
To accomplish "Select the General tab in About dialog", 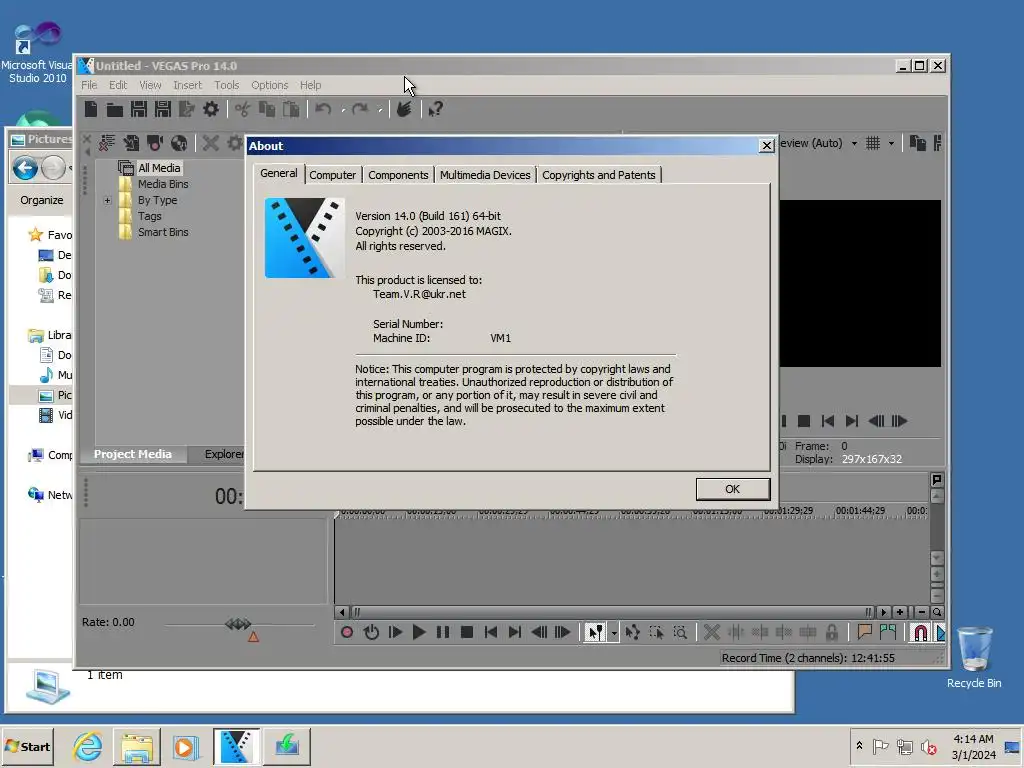I will [278, 173].
